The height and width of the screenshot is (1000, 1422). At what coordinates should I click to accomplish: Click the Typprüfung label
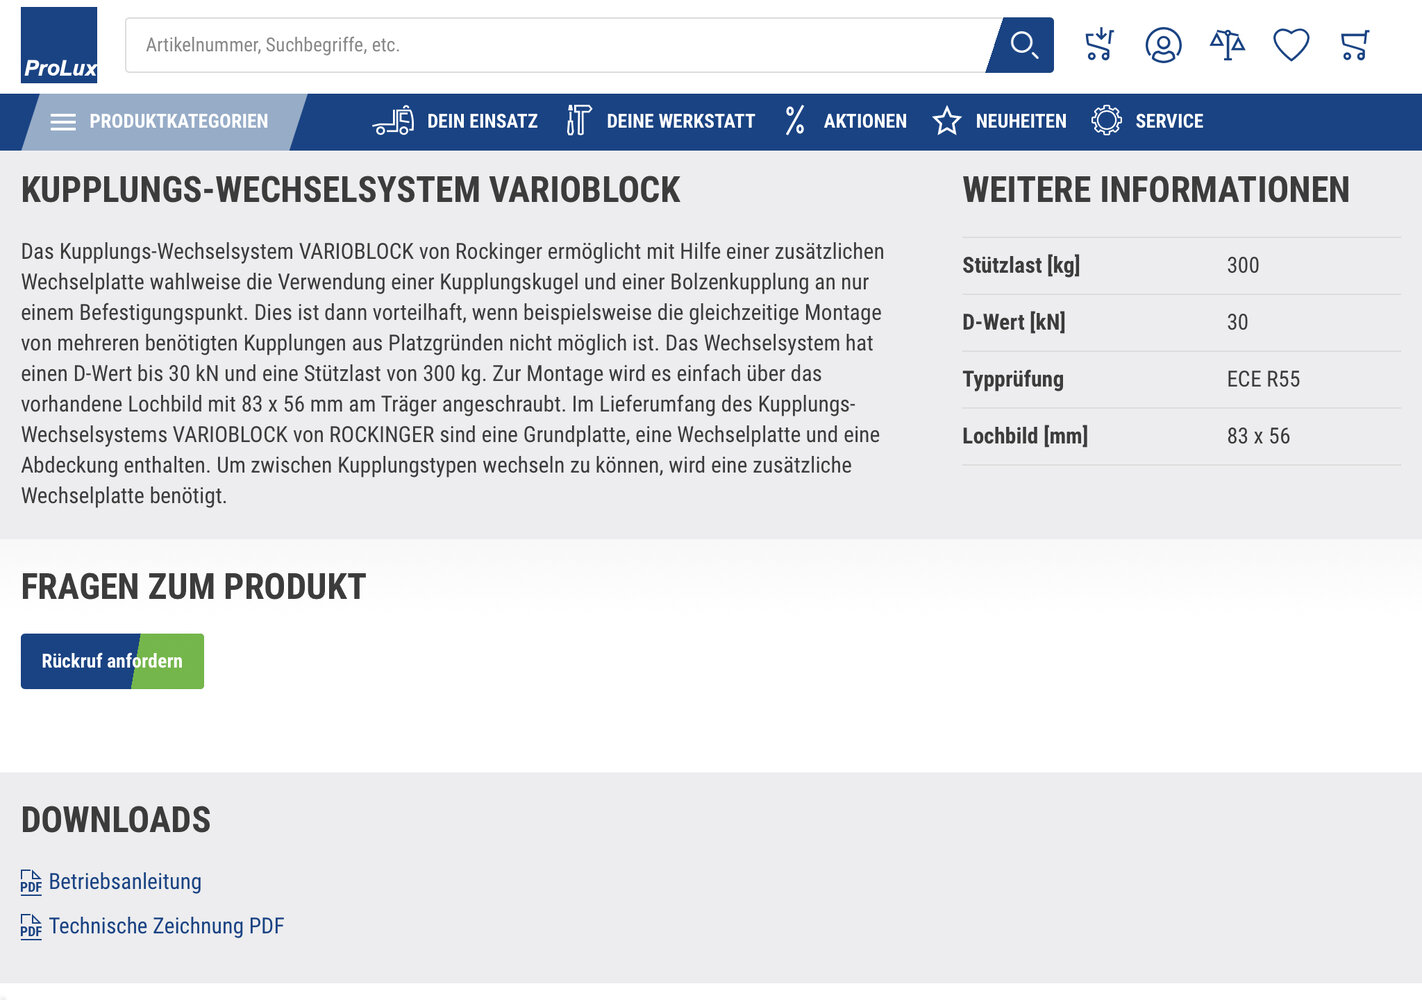[1013, 379]
